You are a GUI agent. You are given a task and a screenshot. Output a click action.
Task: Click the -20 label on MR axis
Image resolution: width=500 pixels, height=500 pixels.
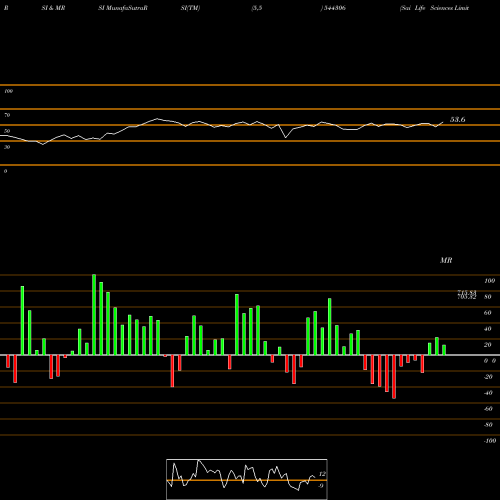pyautogui.click(x=488, y=377)
